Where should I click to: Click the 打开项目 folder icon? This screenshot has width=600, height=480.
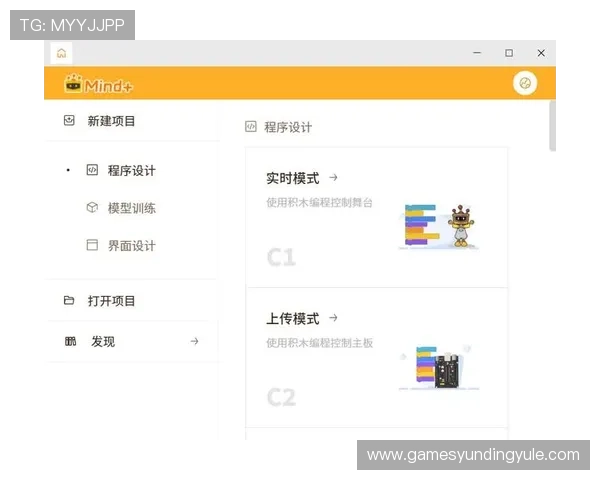tap(69, 300)
